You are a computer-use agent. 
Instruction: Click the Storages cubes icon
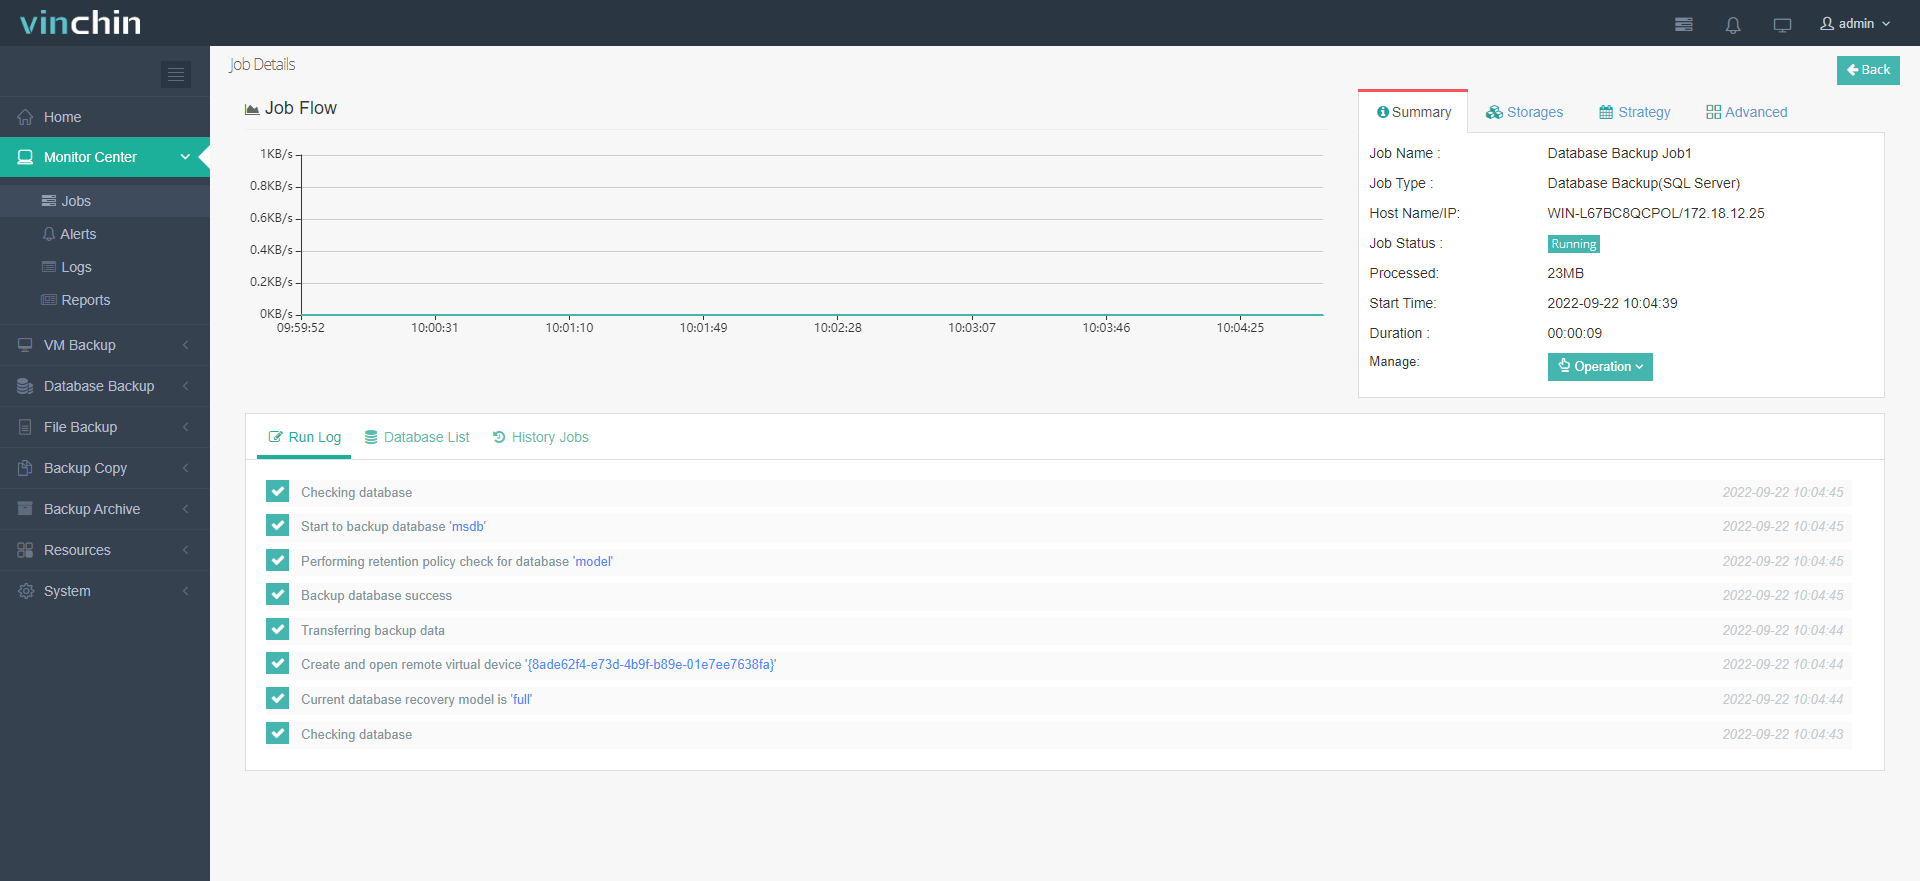1494,112
